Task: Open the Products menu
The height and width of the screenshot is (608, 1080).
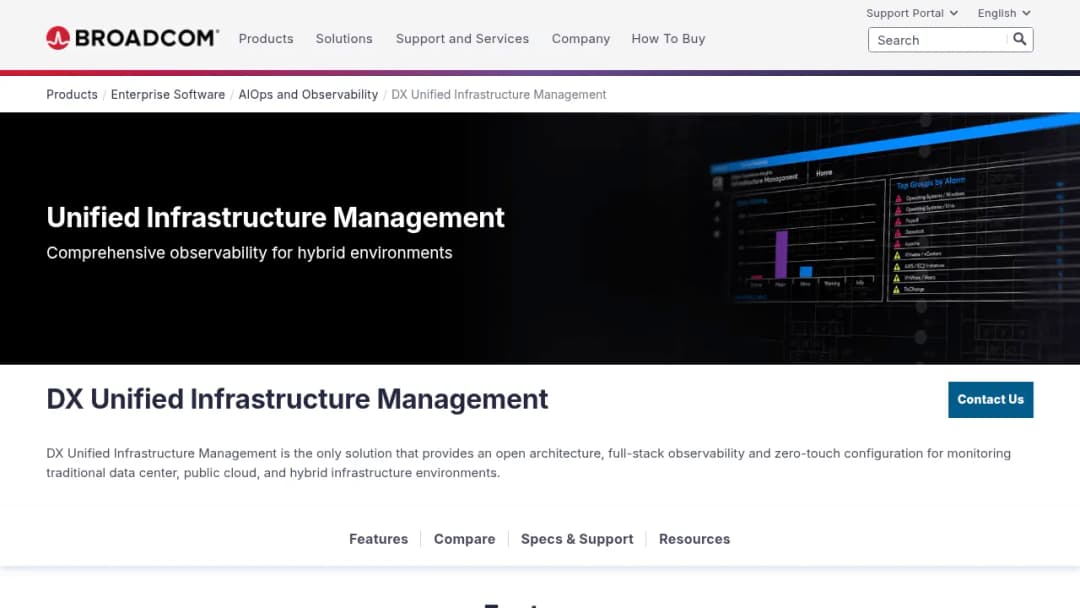Action: [x=266, y=39]
